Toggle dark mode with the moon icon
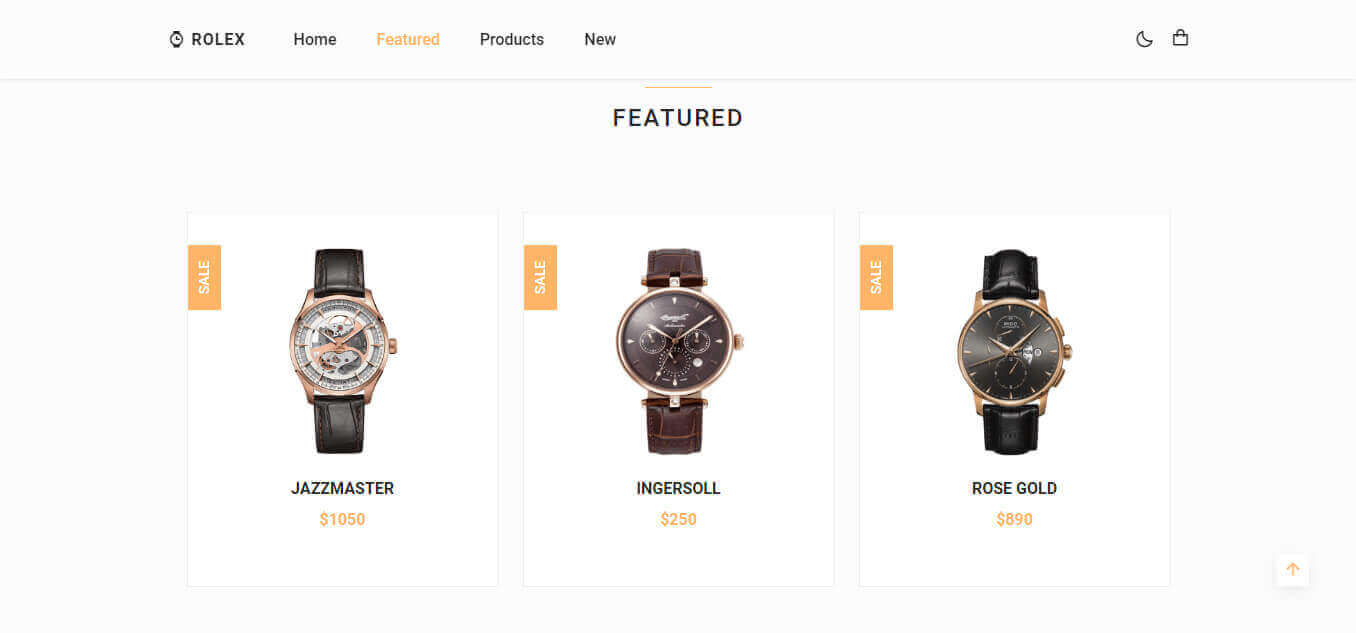The width and height of the screenshot is (1356, 633). (1144, 39)
